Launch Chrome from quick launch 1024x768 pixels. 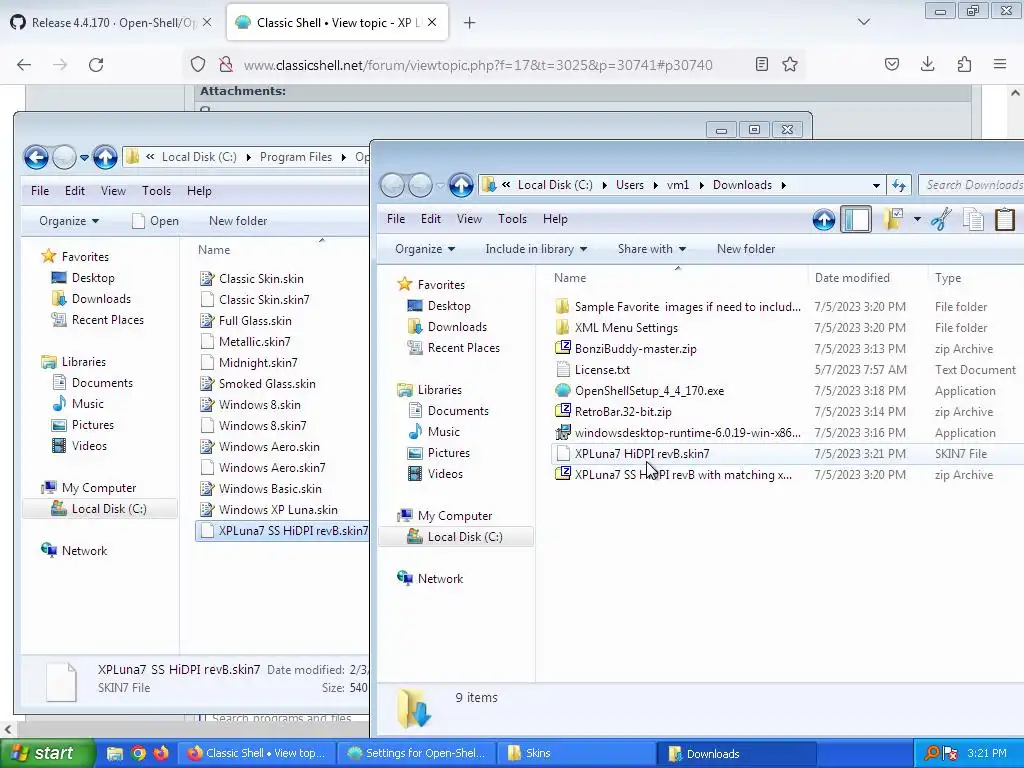pyautogui.click(x=138, y=754)
